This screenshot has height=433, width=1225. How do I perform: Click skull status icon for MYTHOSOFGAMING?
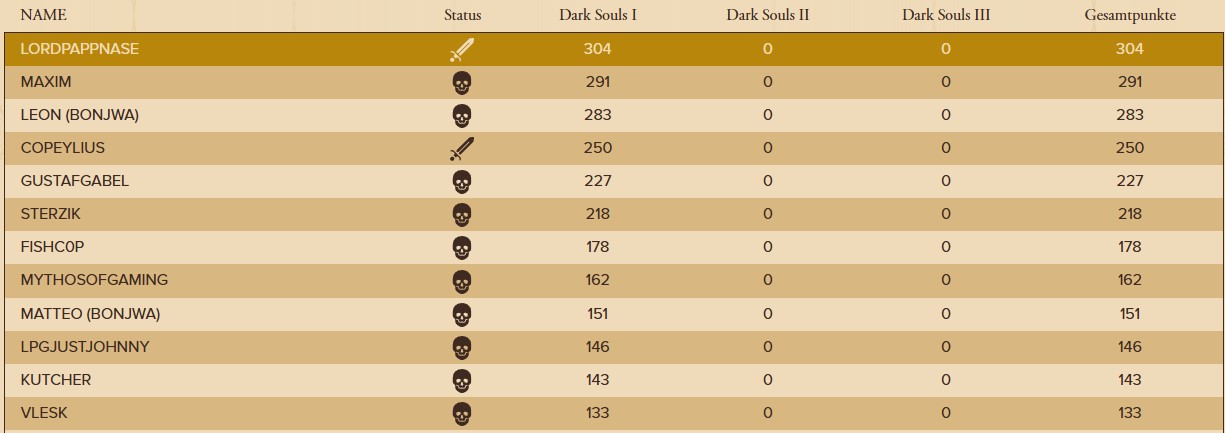[x=461, y=280]
